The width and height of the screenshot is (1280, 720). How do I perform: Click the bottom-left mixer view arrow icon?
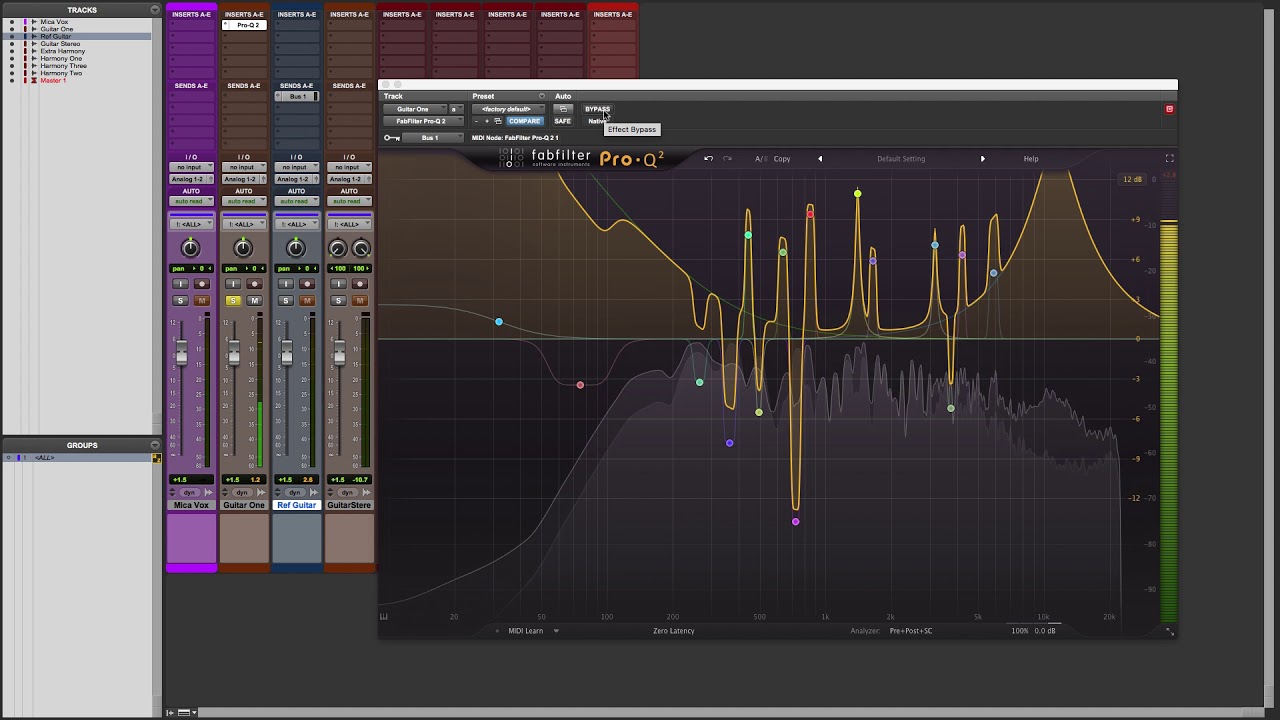(x=170, y=712)
